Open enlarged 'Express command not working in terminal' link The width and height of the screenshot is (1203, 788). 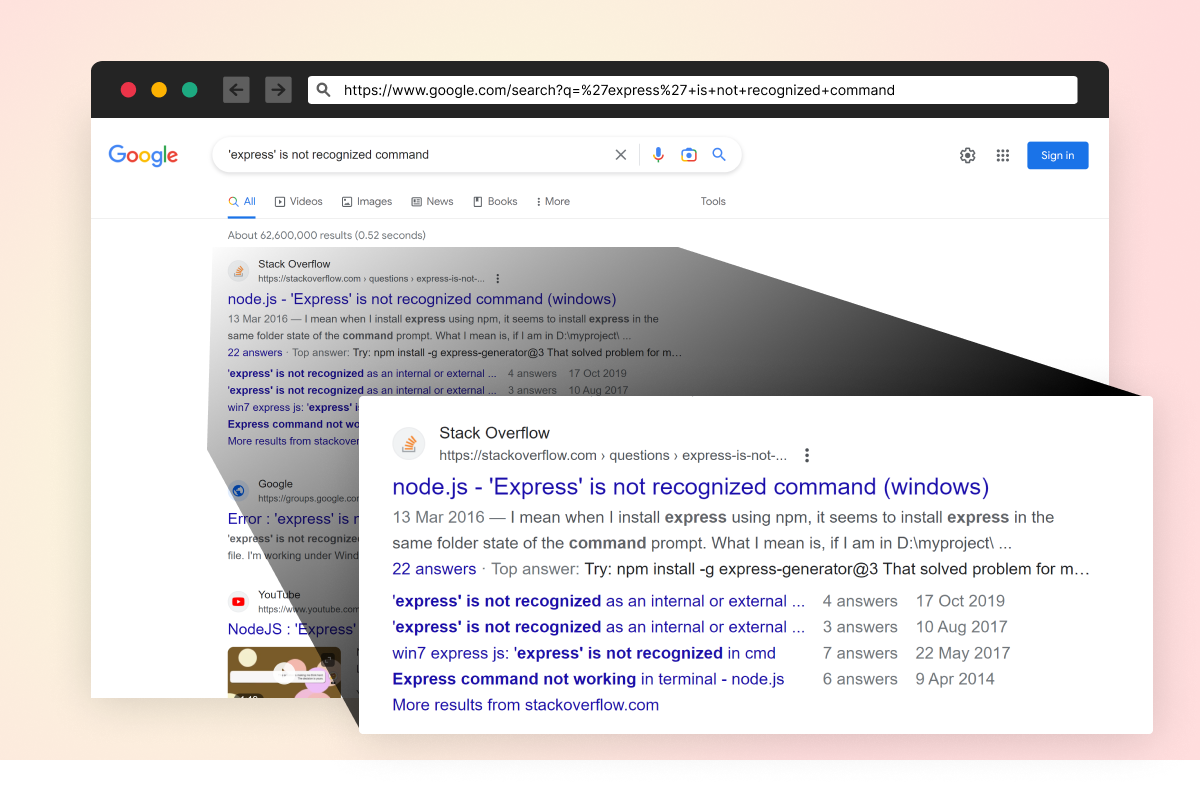pyautogui.click(x=588, y=679)
